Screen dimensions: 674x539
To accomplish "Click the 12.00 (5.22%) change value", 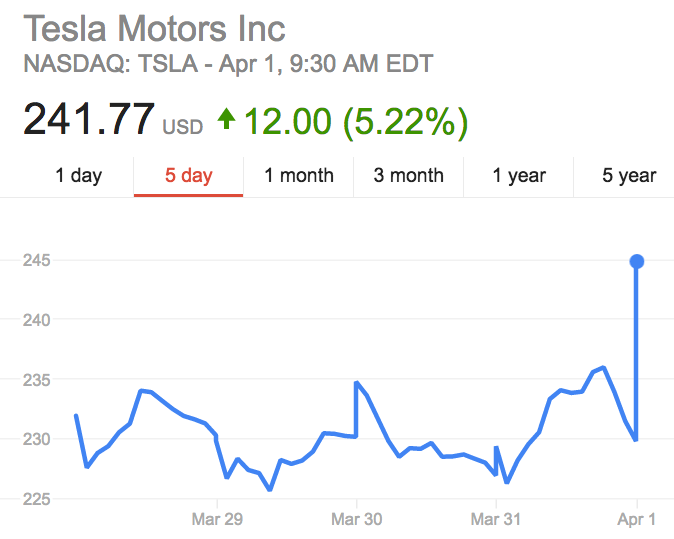I will click(356, 121).
